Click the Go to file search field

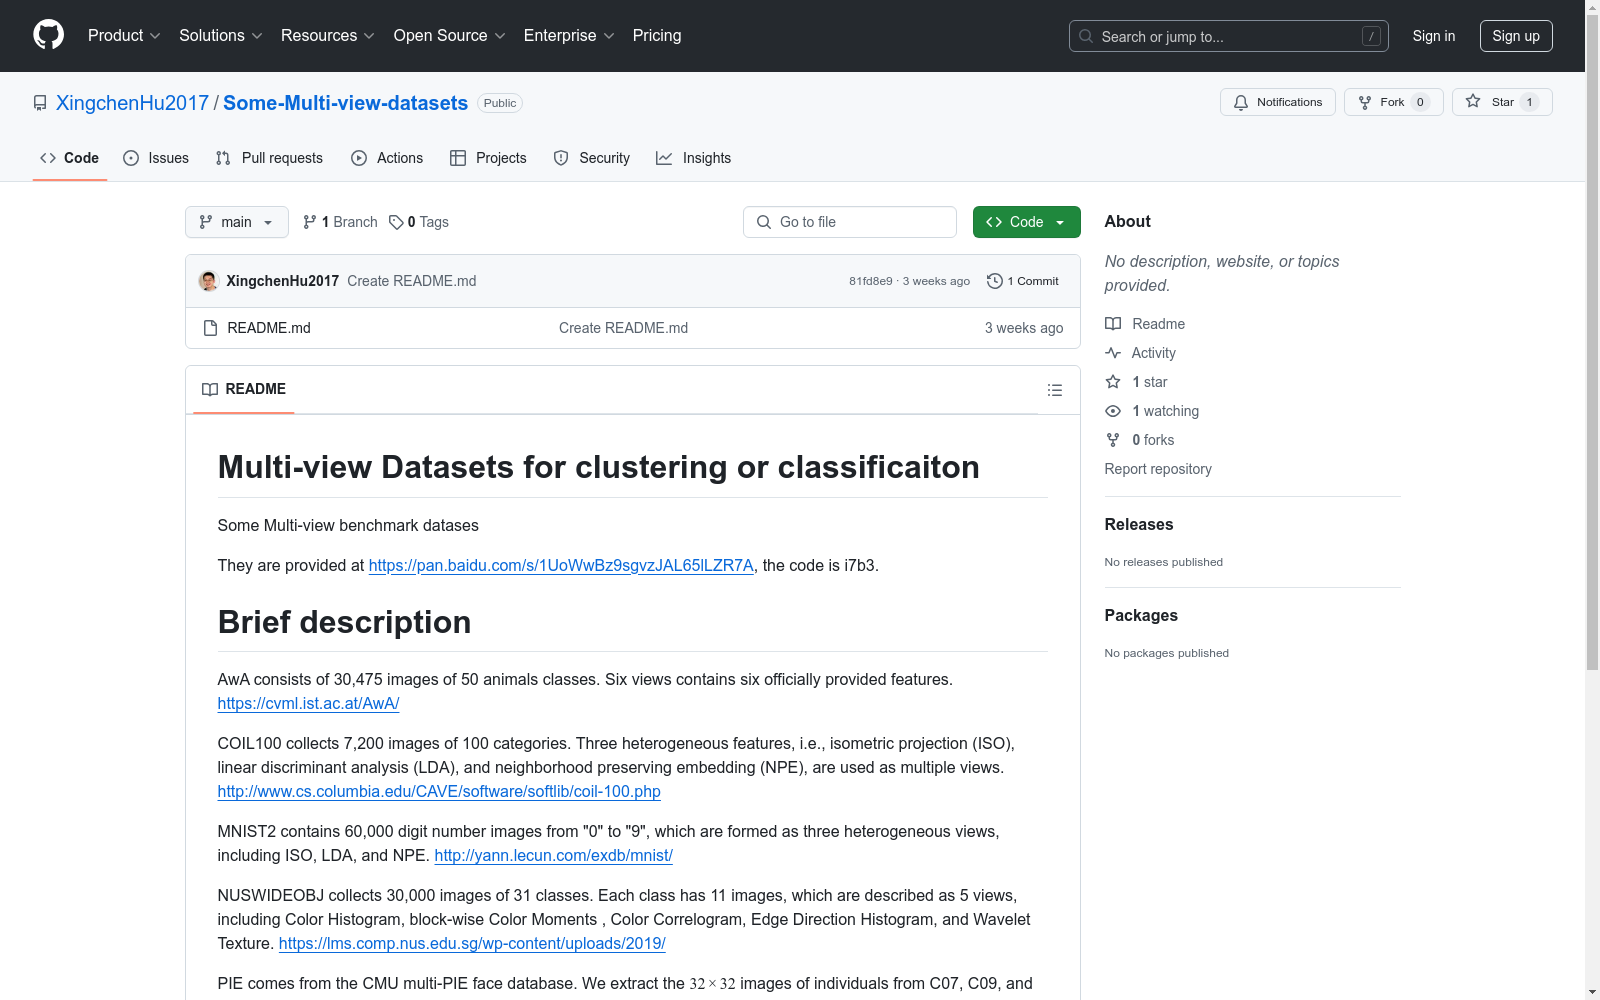(x=850, y=222)
